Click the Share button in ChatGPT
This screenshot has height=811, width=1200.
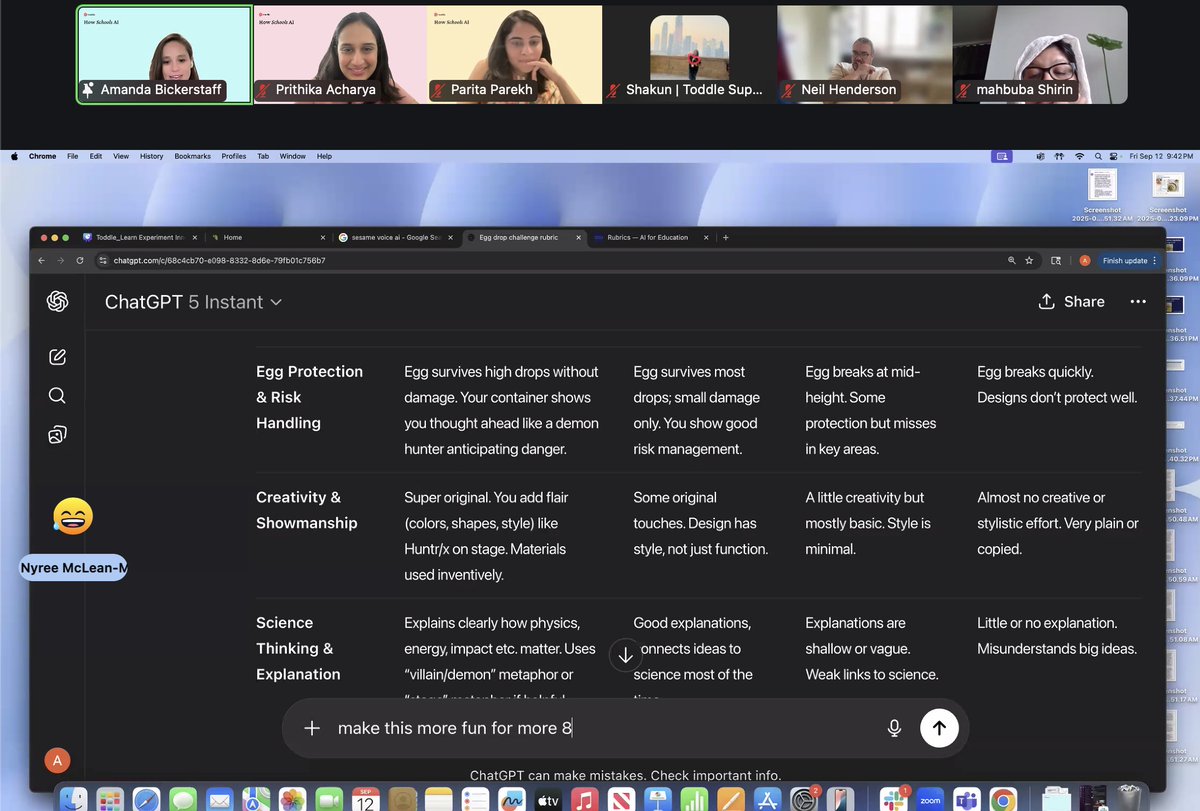(x=1071, y=301)
